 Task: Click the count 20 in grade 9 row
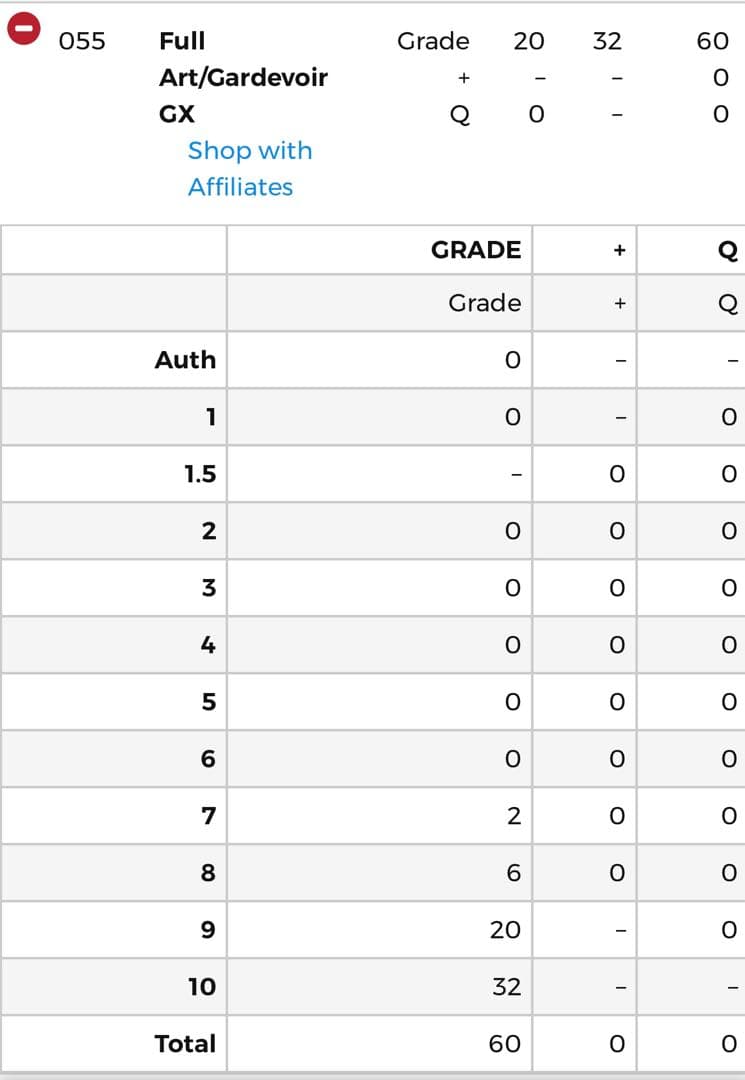coord(505,930)
